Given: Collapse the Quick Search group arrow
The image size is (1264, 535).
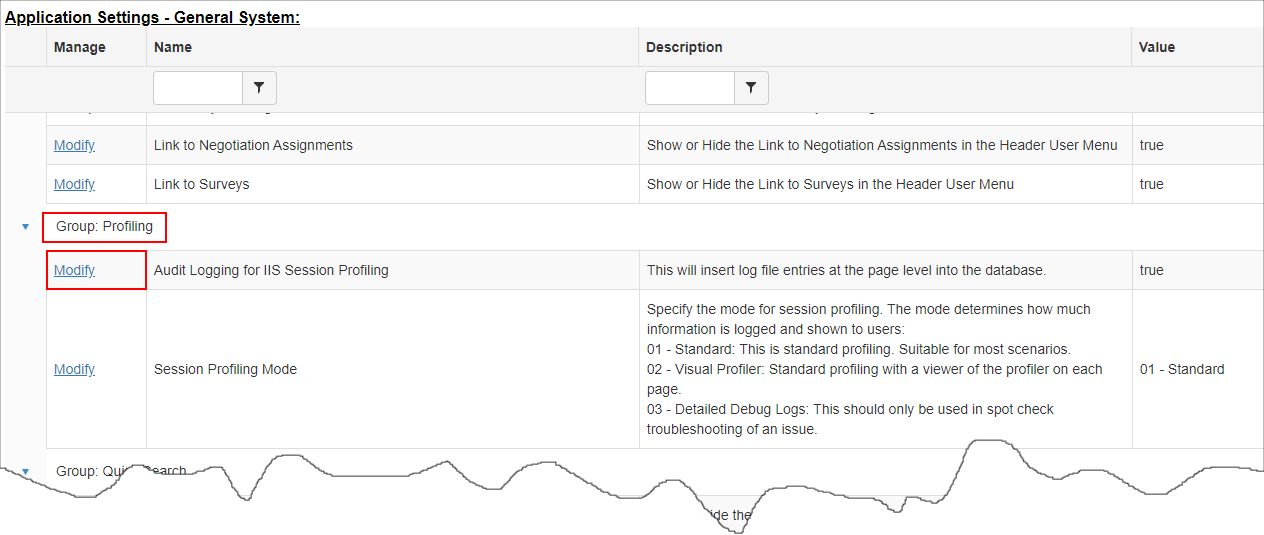Looking at the screenshot, I should pyautogui.click(x=25, y=471).
